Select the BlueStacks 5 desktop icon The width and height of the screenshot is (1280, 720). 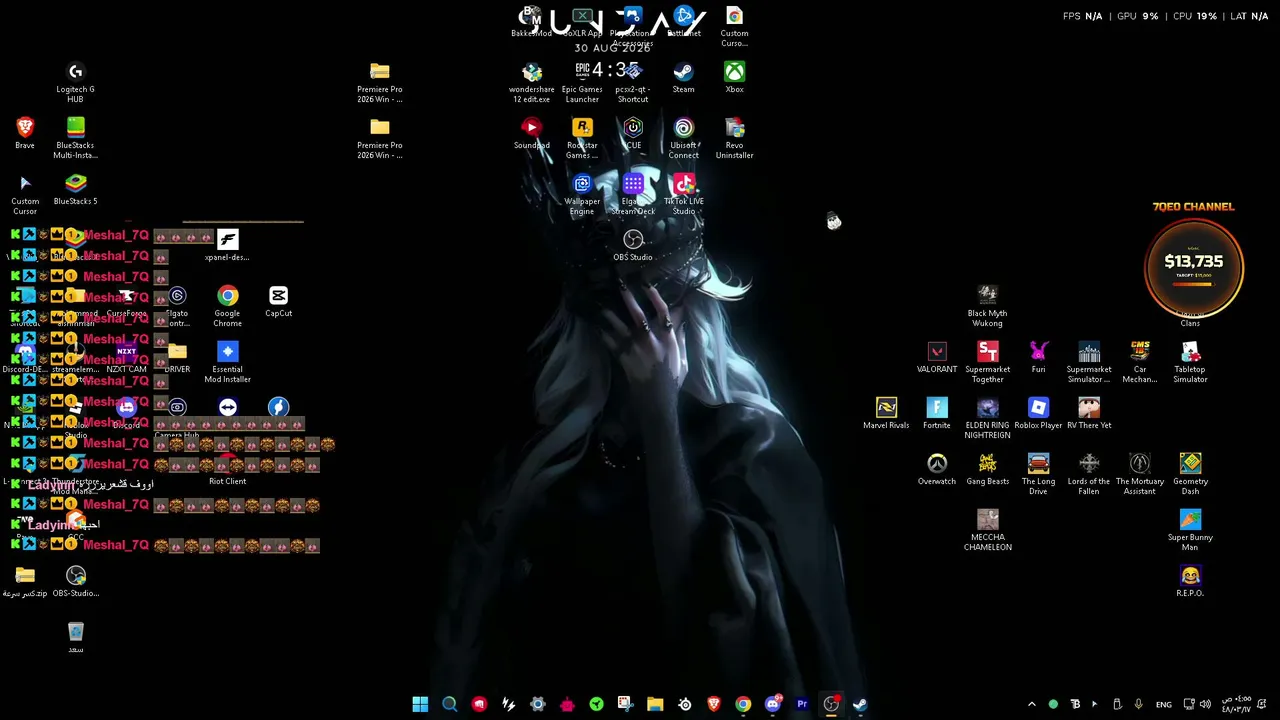click(x=75, y=189)
